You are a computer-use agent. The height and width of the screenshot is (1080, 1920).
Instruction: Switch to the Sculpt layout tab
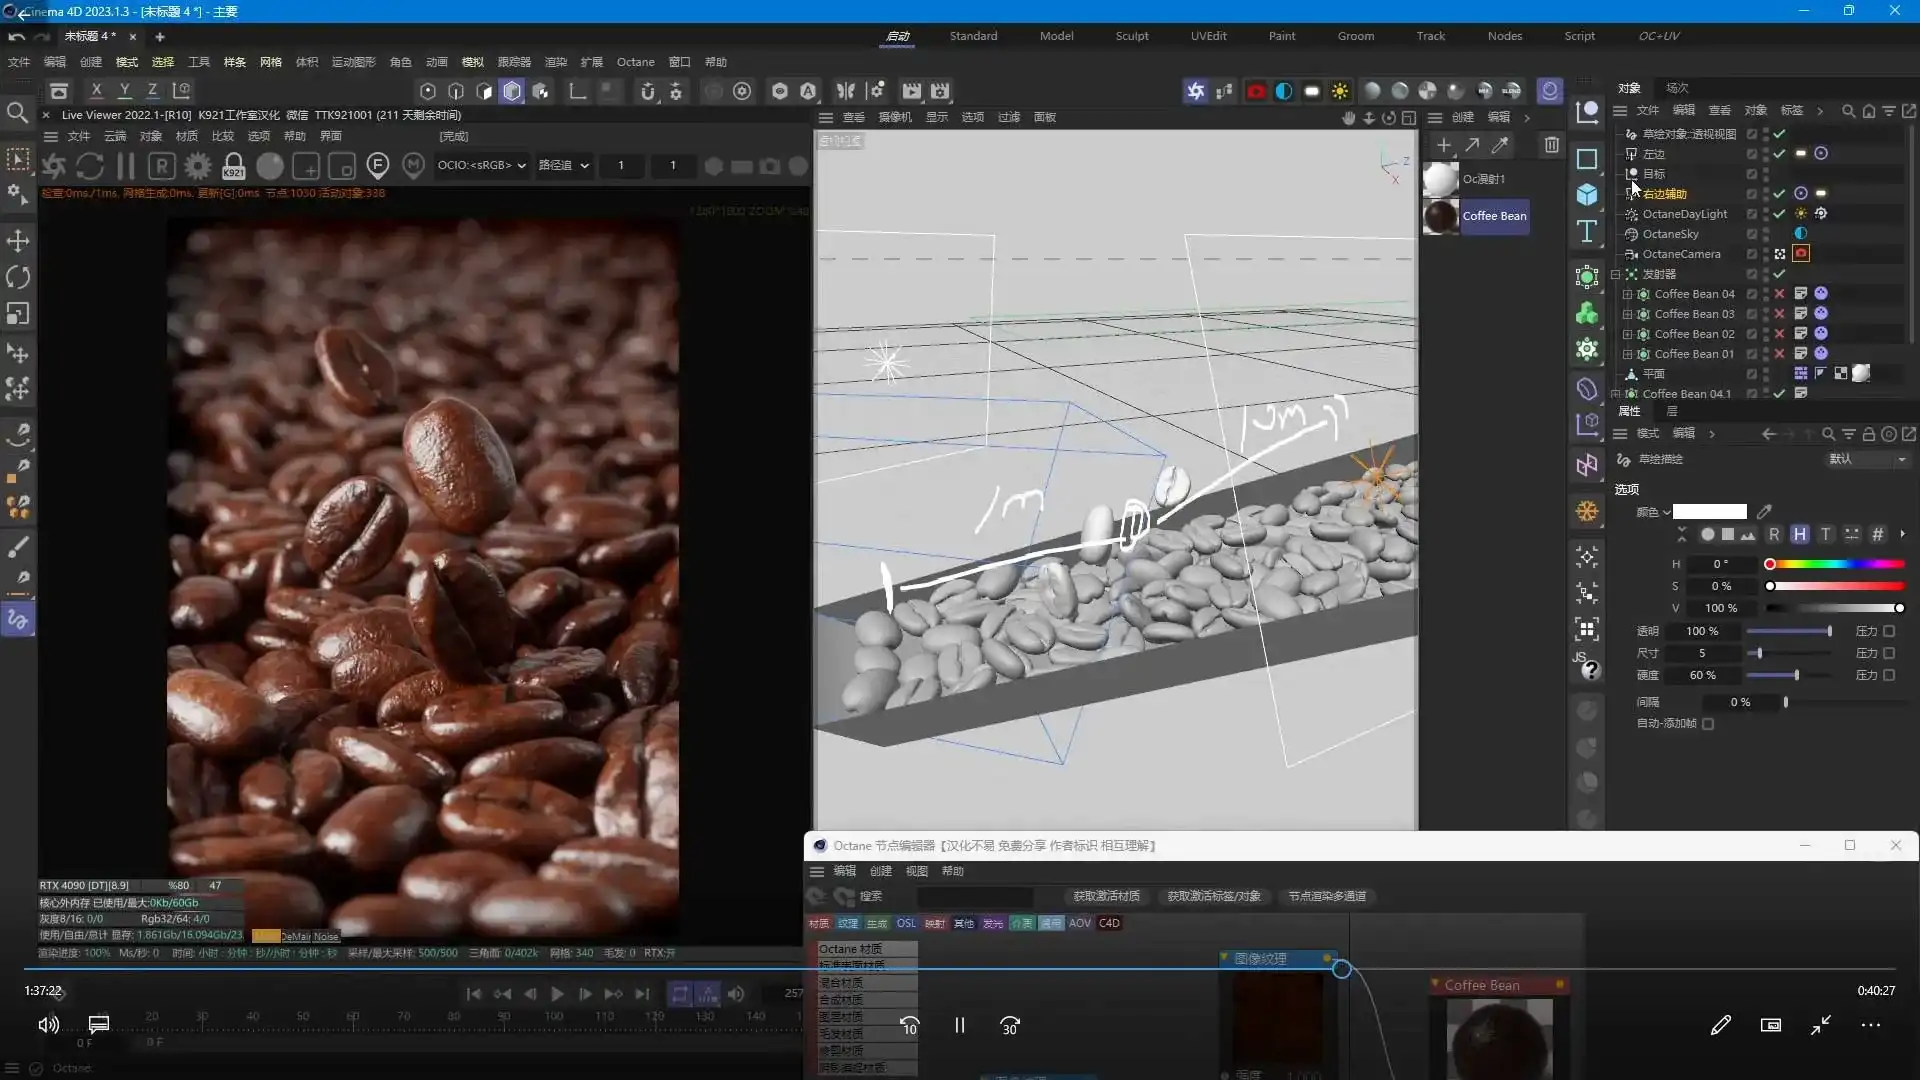[x=1132, y=36]
